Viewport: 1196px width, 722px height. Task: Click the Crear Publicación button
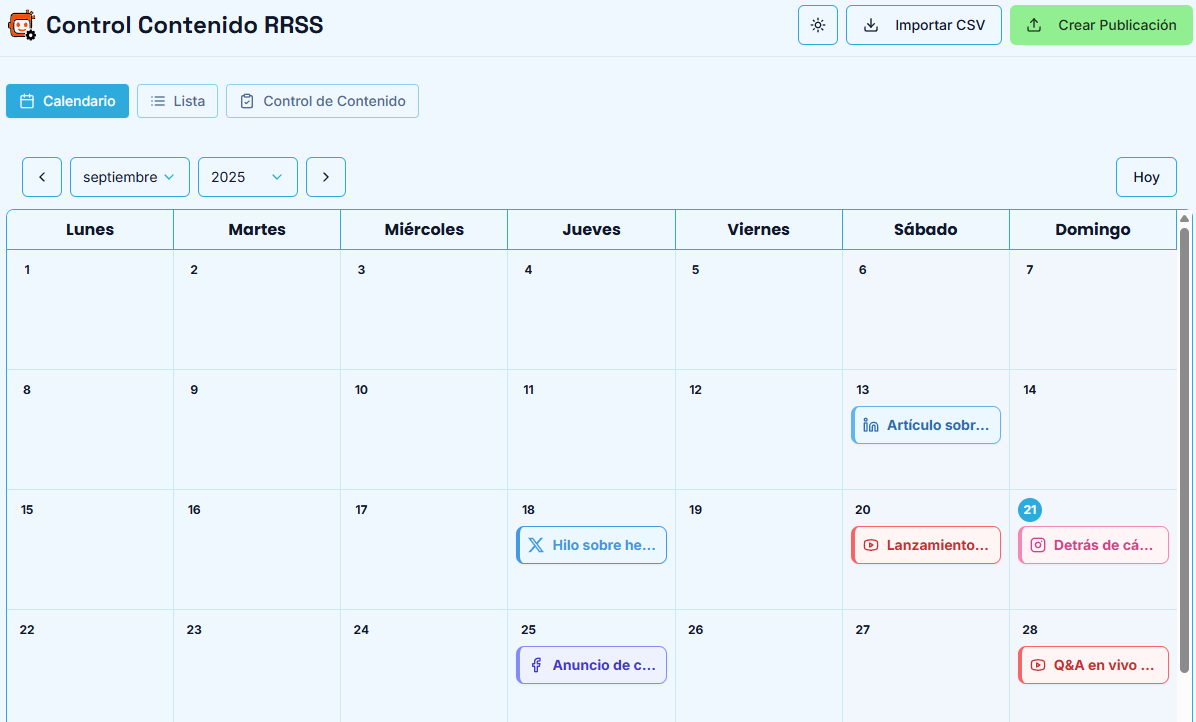coord(1102,25)
